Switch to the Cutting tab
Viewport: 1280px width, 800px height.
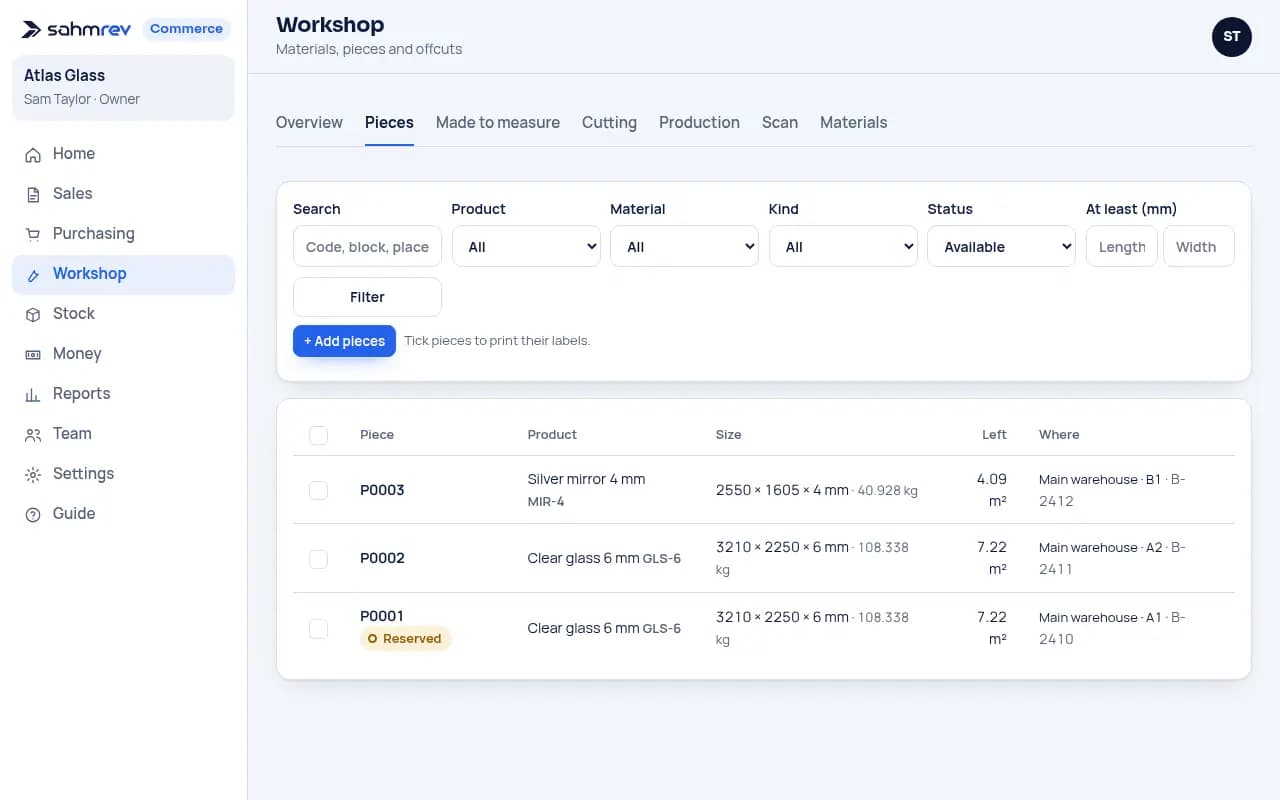609,122
